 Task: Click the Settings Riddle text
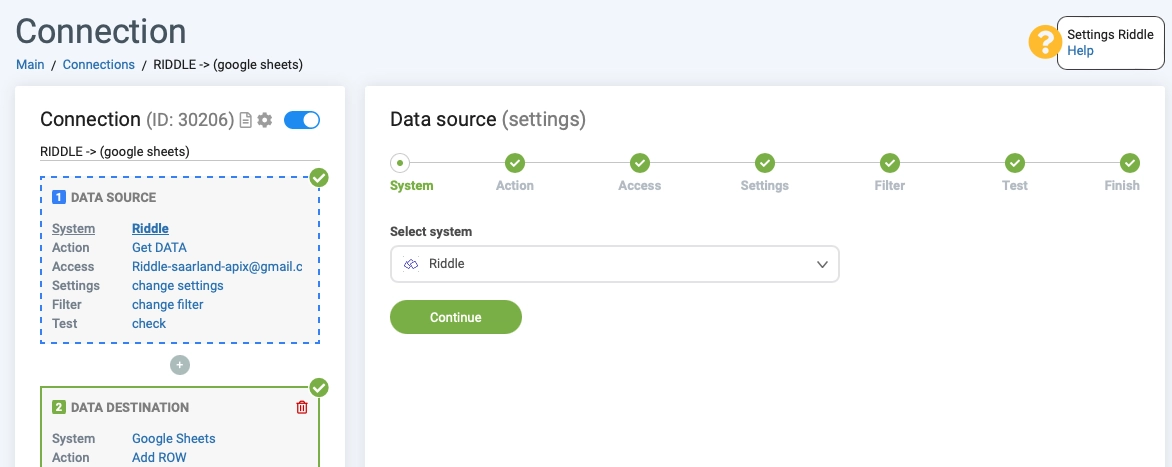coord(1110,35)
